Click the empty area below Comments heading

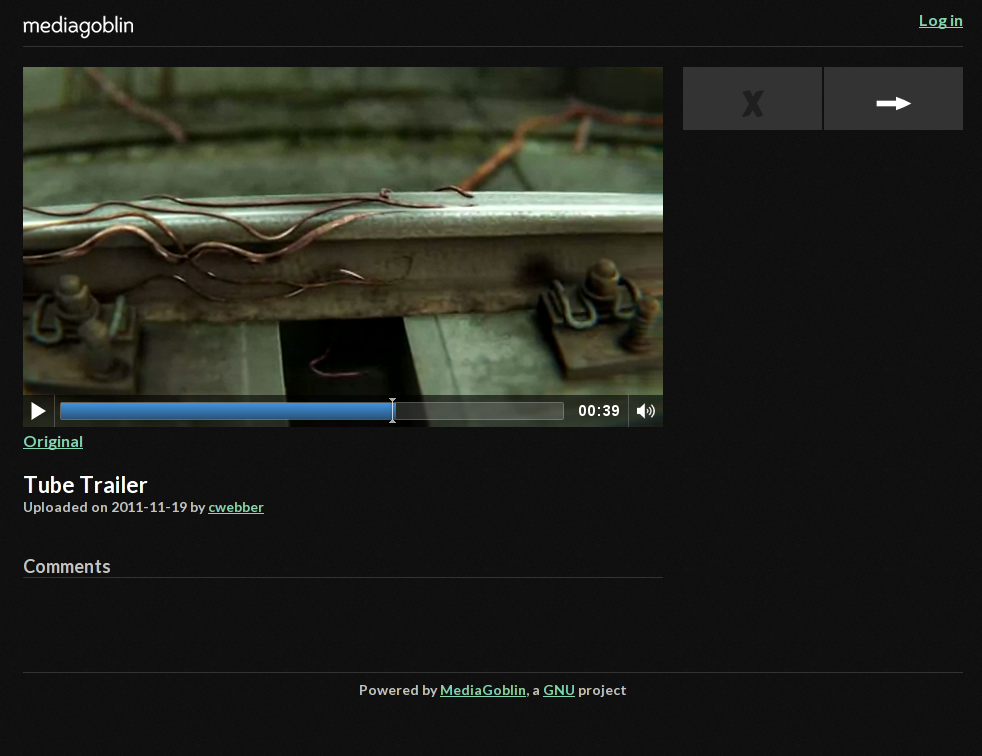pyautogui.click(x=342, y=620)
